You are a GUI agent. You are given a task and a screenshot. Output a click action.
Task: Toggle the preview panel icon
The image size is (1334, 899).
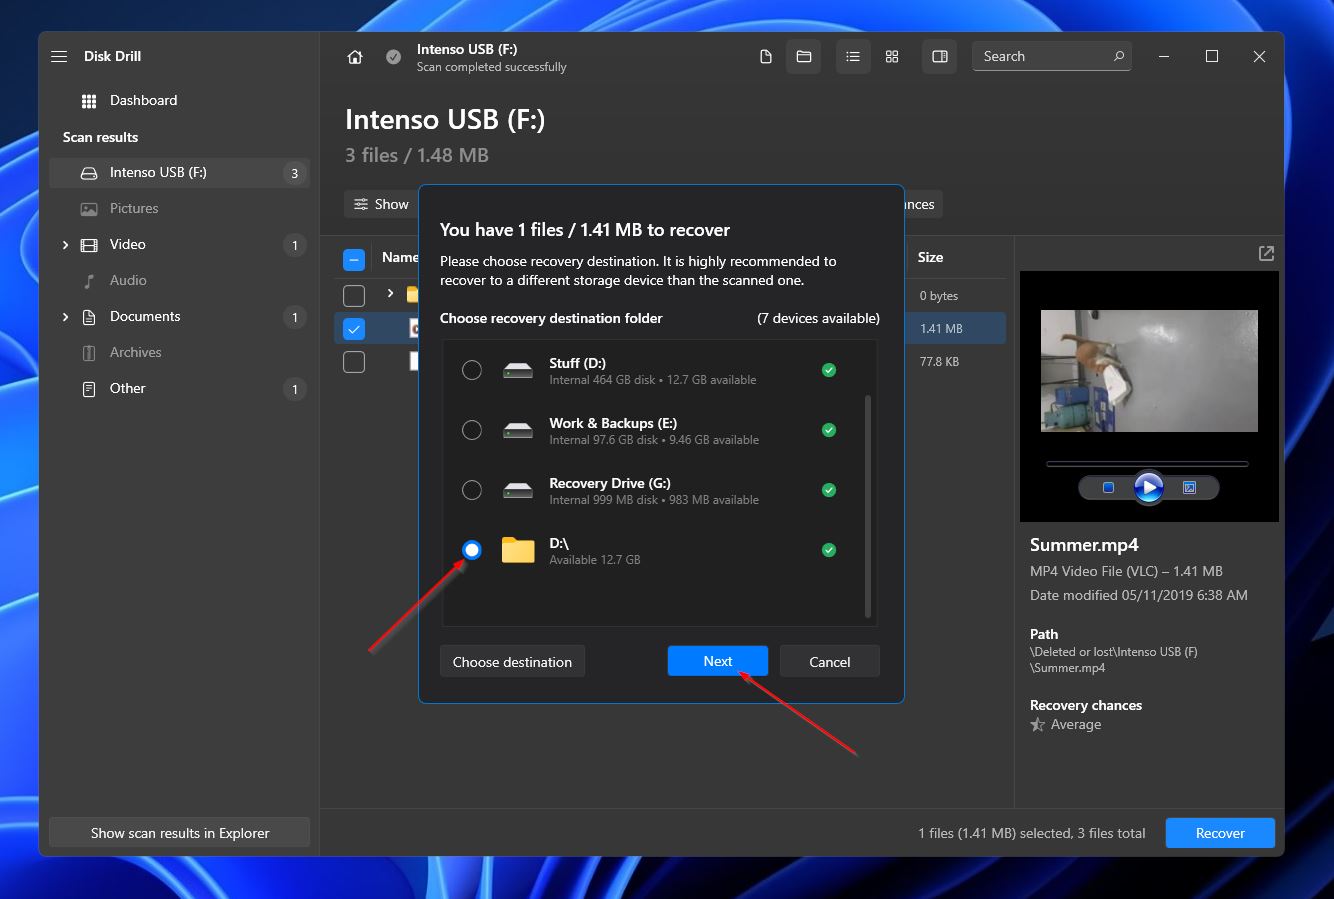[x=940, y=57]
